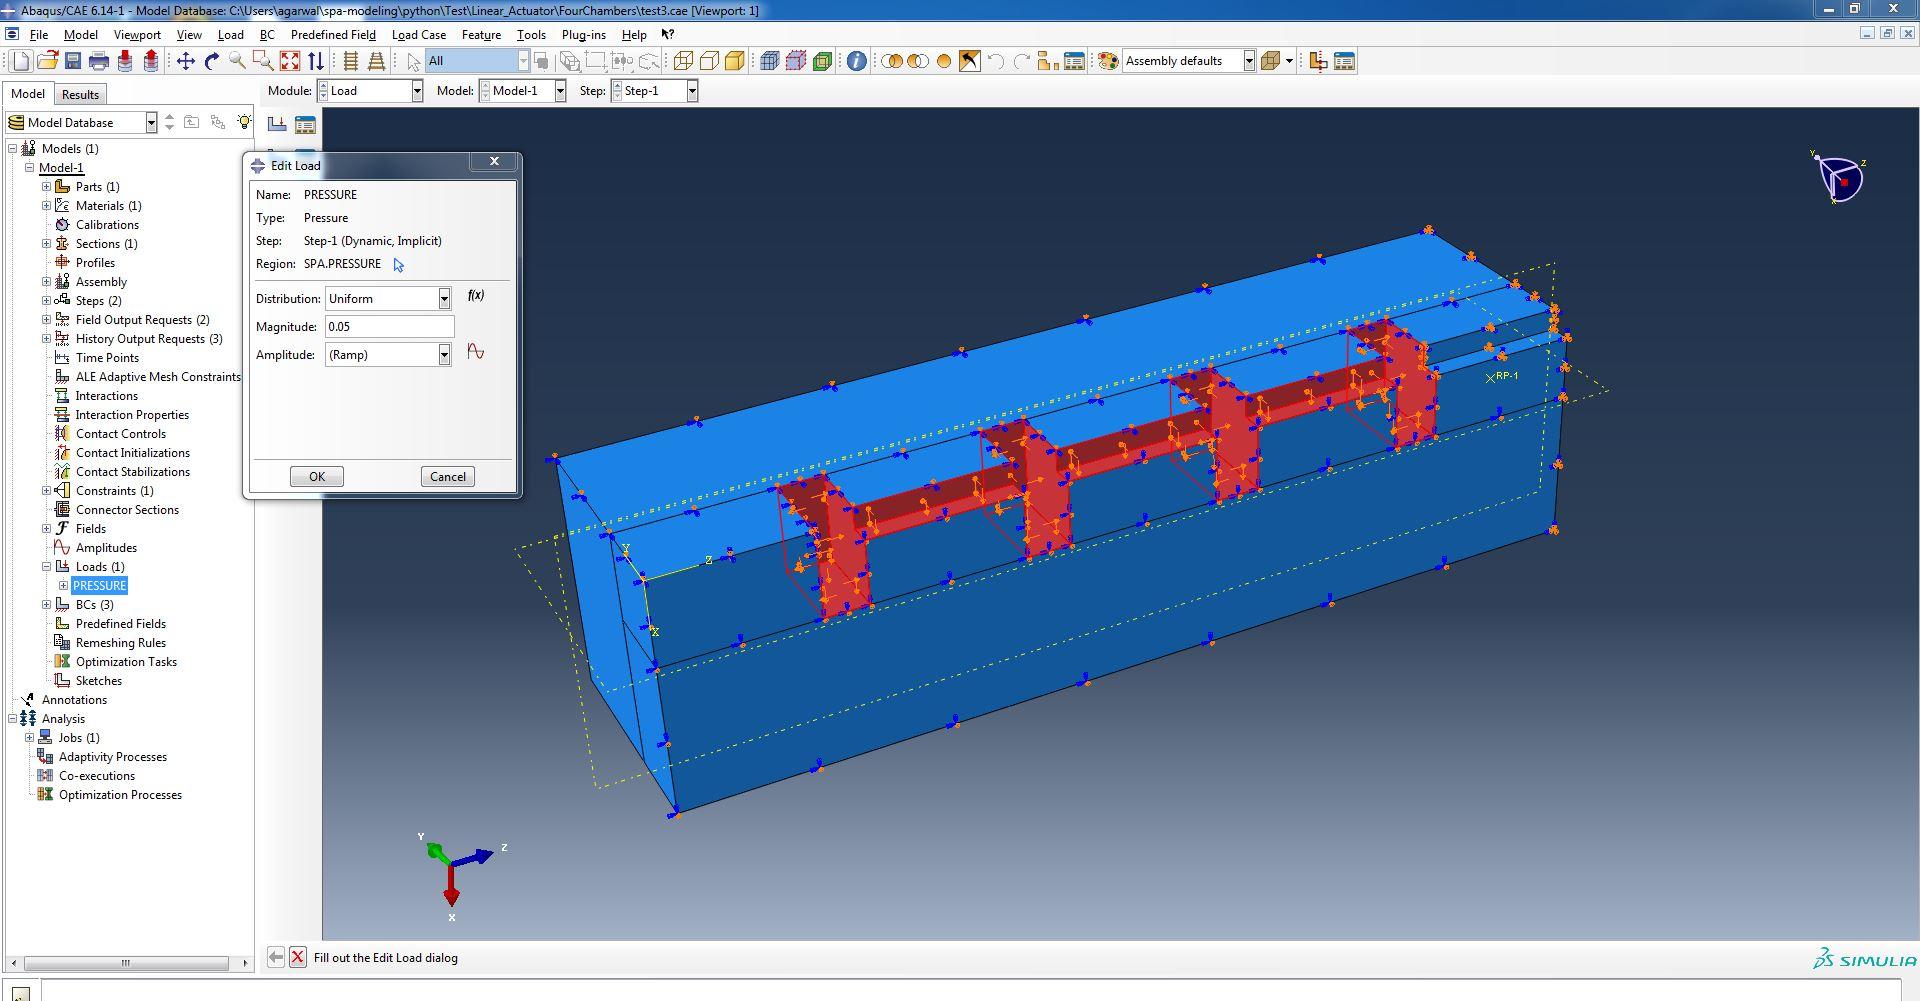Open a model database file

47,61
